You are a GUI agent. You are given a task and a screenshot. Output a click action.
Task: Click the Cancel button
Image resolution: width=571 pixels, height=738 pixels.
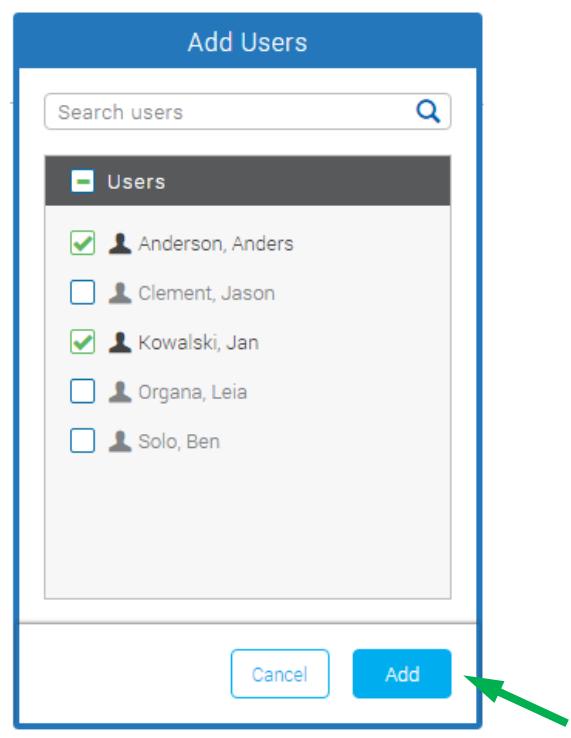(x=280, y=674)
